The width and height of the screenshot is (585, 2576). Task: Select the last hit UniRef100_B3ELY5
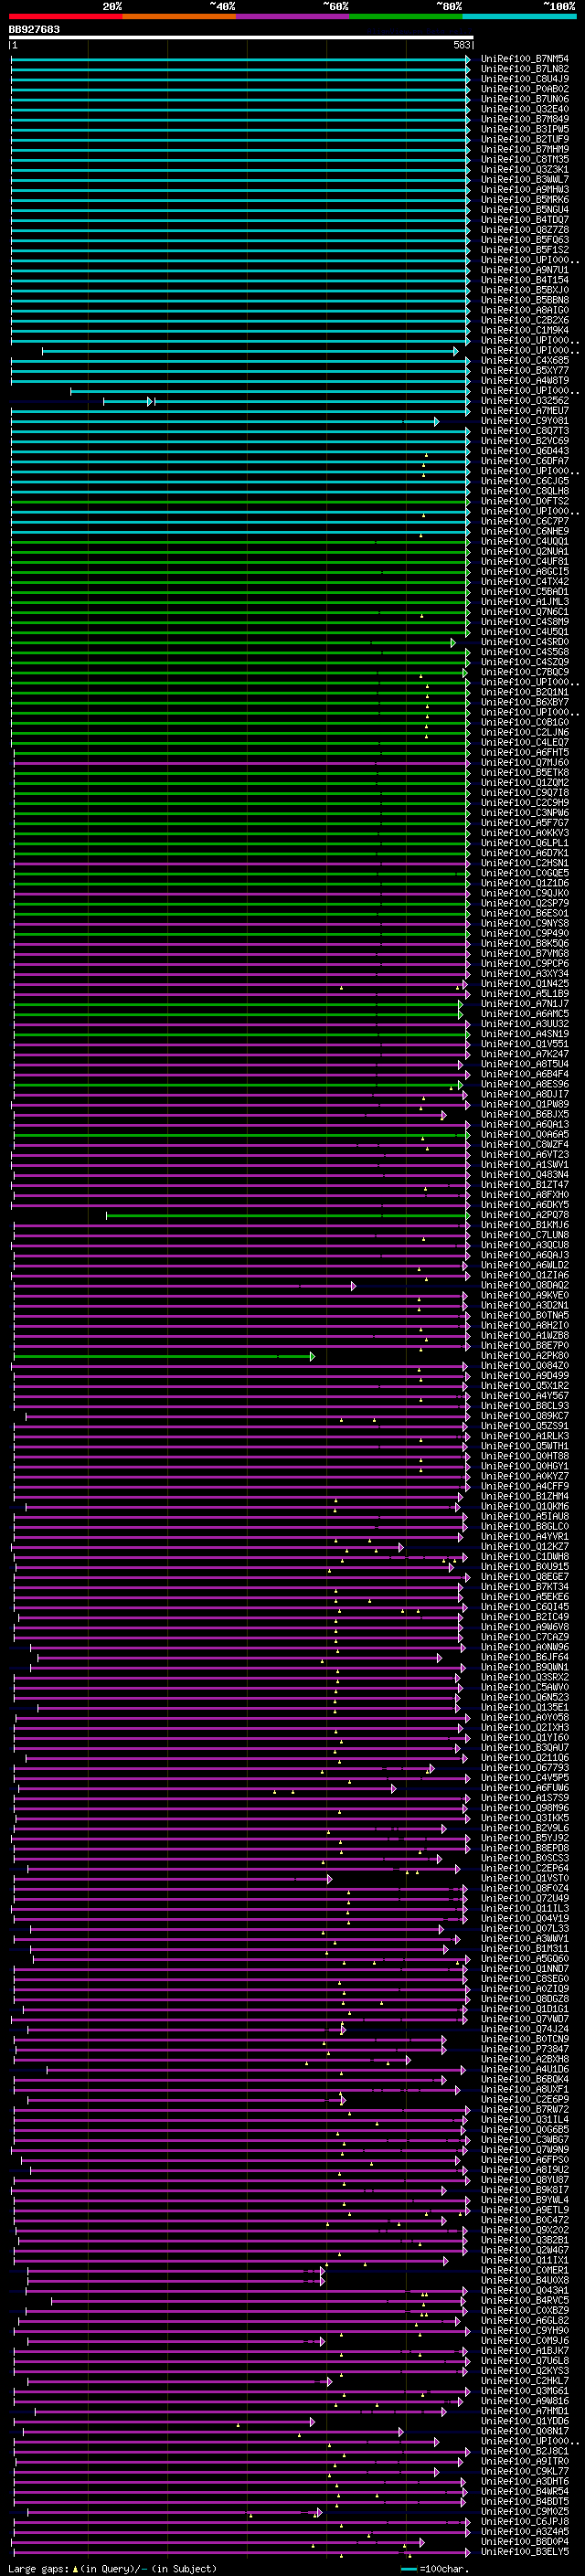[524, 2551]
